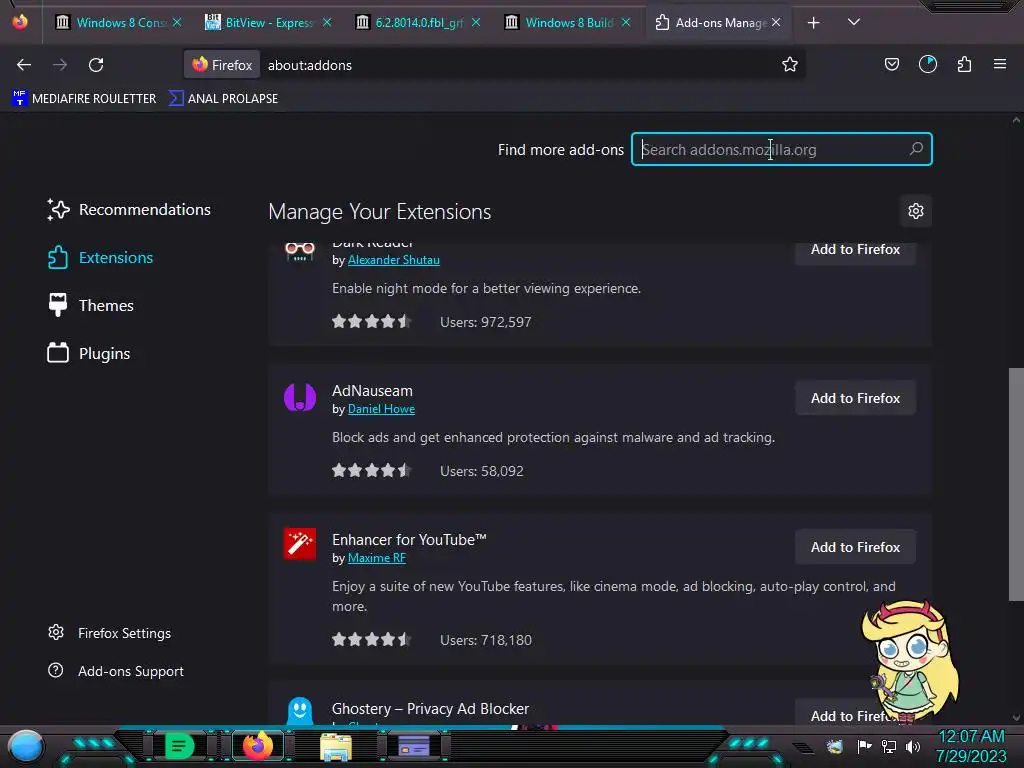1024x768 pixels.
Task: Open the purple window taskbar app
Action: pyautogui.click(x=413, y=746)
